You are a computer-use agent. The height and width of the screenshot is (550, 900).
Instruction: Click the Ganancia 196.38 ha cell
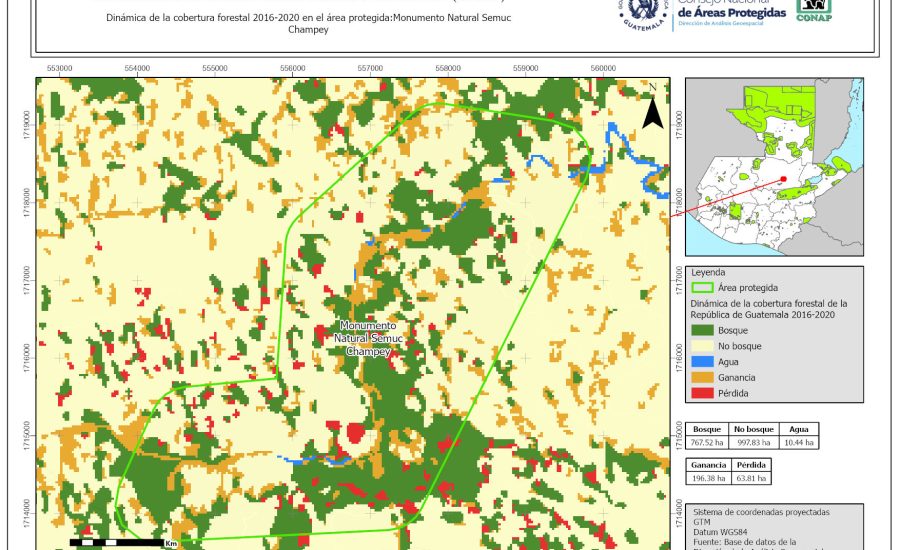[x=708, y=479]
